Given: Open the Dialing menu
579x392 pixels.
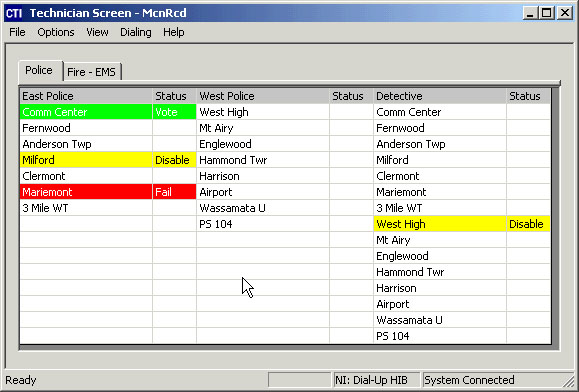Looking at the screenshot, I should pyautogui.click(x=136, y=32).
